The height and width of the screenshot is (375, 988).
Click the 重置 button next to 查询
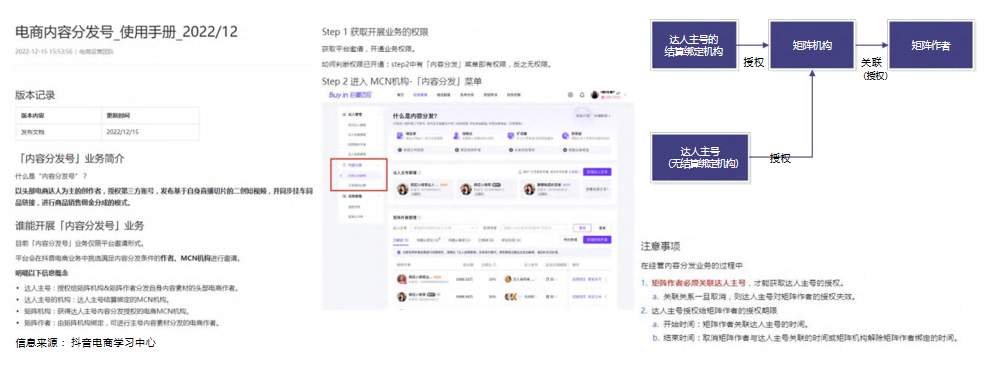(x=602, y=228)
